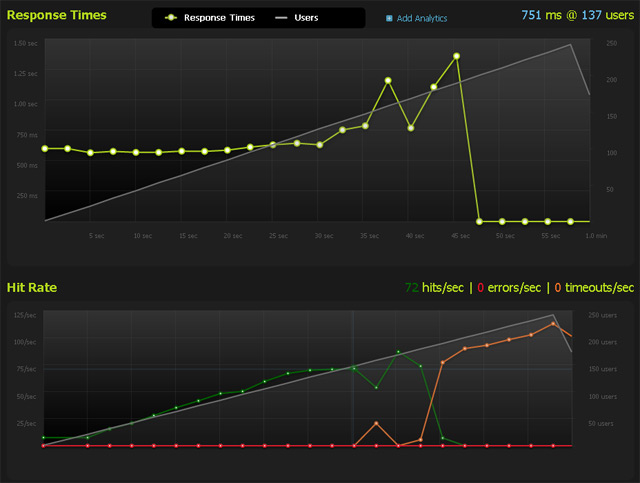Click the Users line peak in Response Times chart
Image resolution: width=640 pixels, height=483 pixels.
[570, 44]
